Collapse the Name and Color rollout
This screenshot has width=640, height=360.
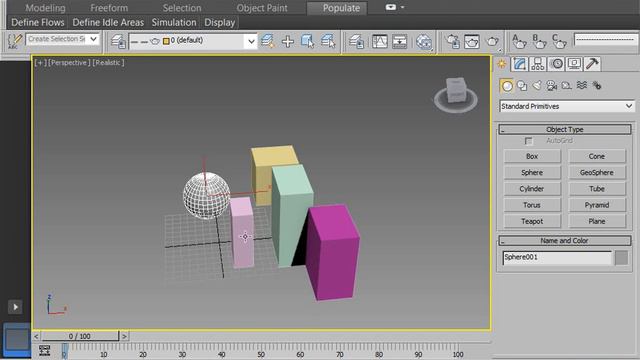(564, 241)
